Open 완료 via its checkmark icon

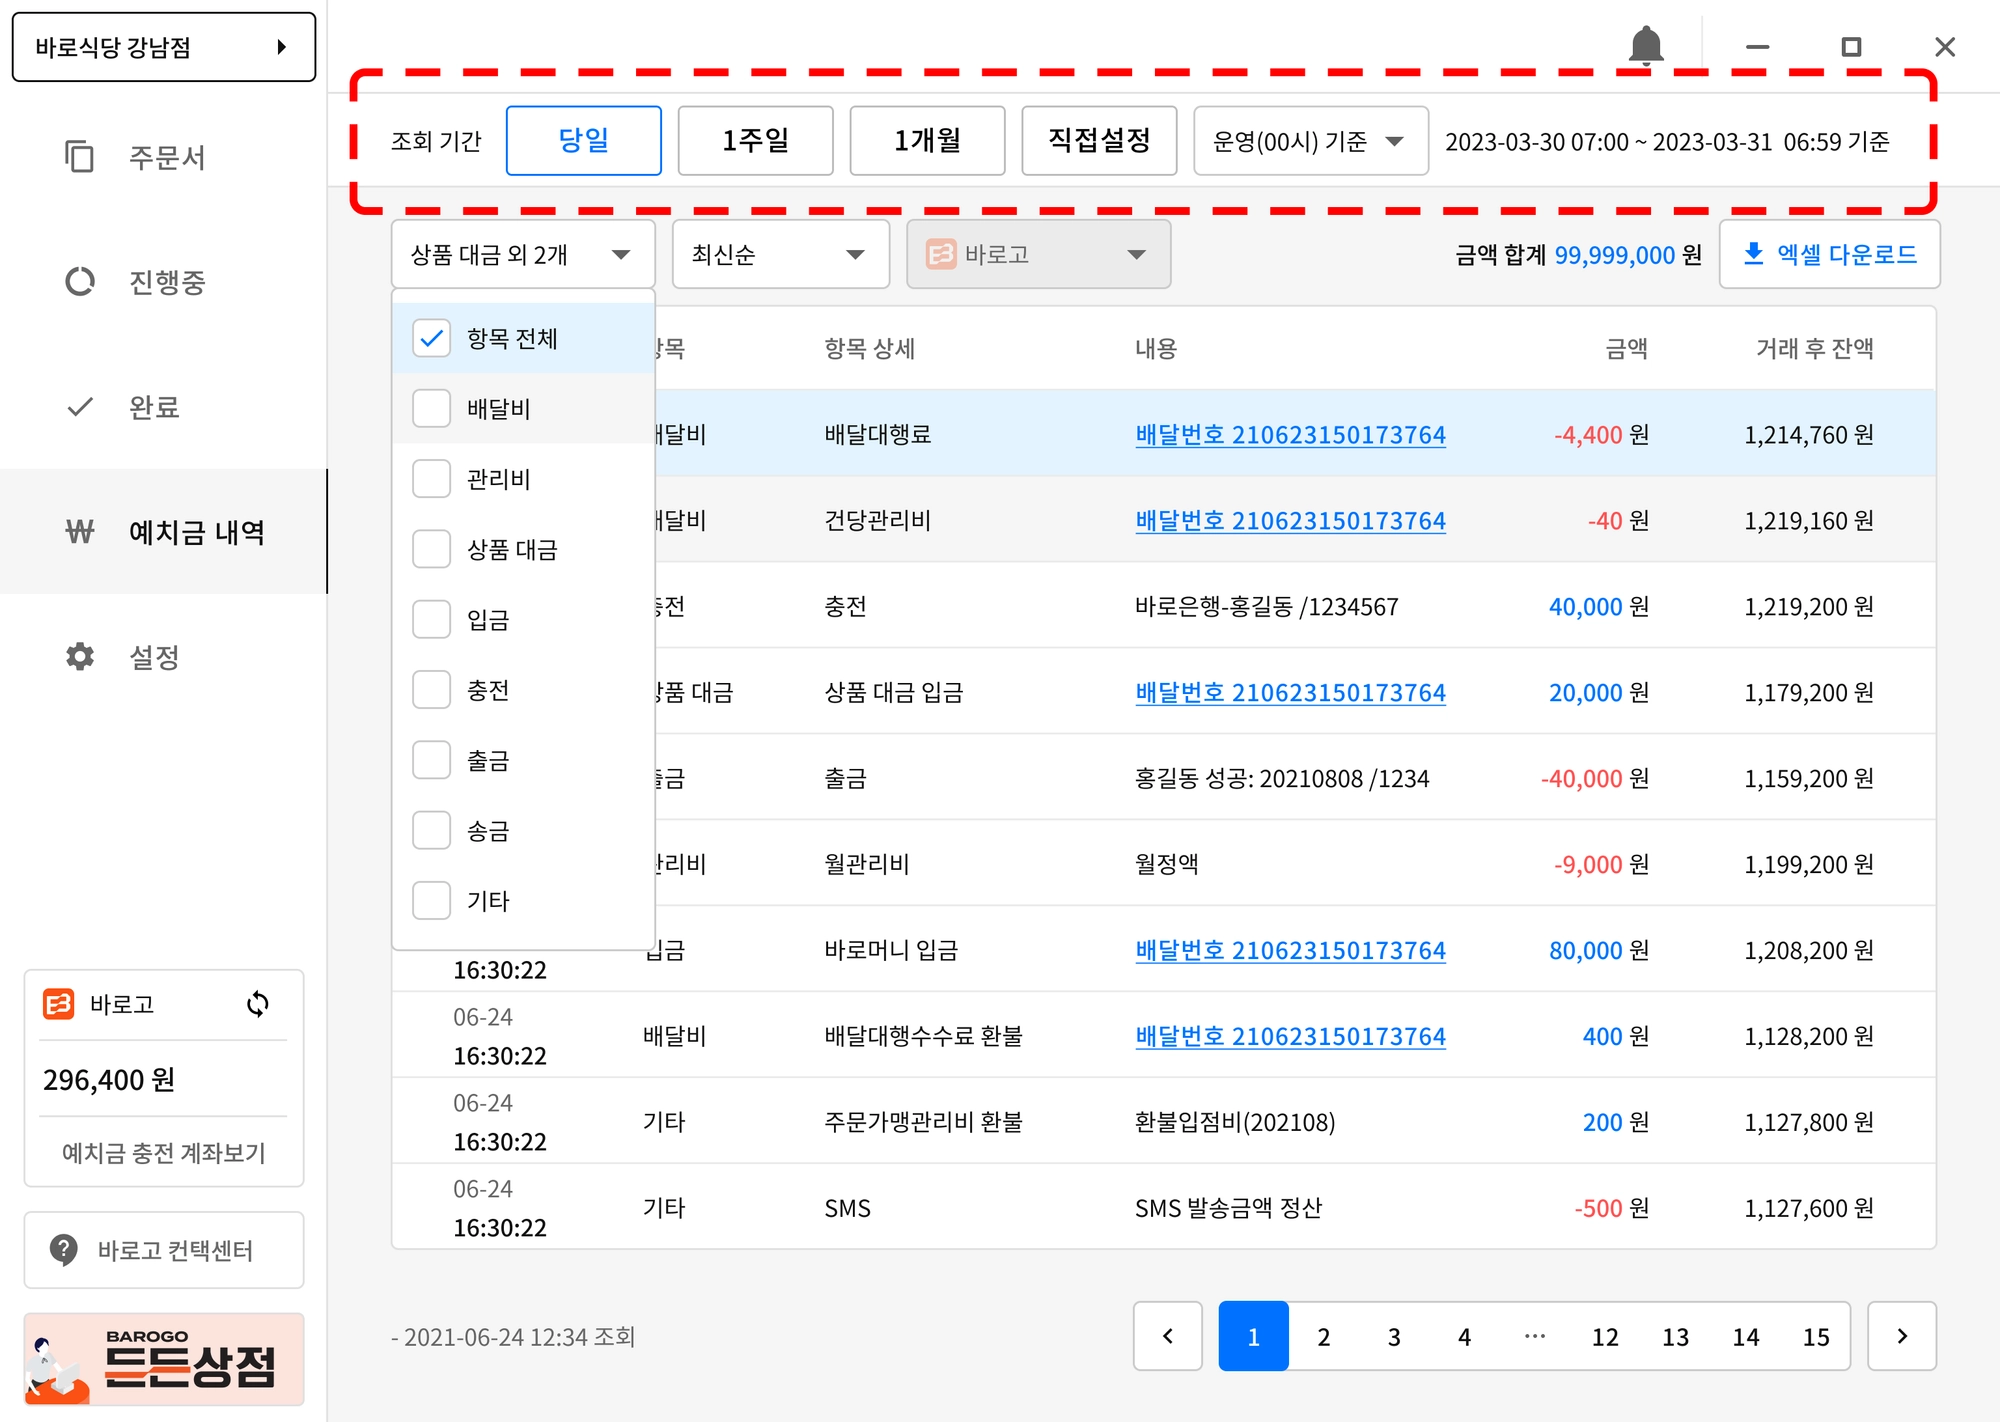pyautogui.click(x=79, y=407)
